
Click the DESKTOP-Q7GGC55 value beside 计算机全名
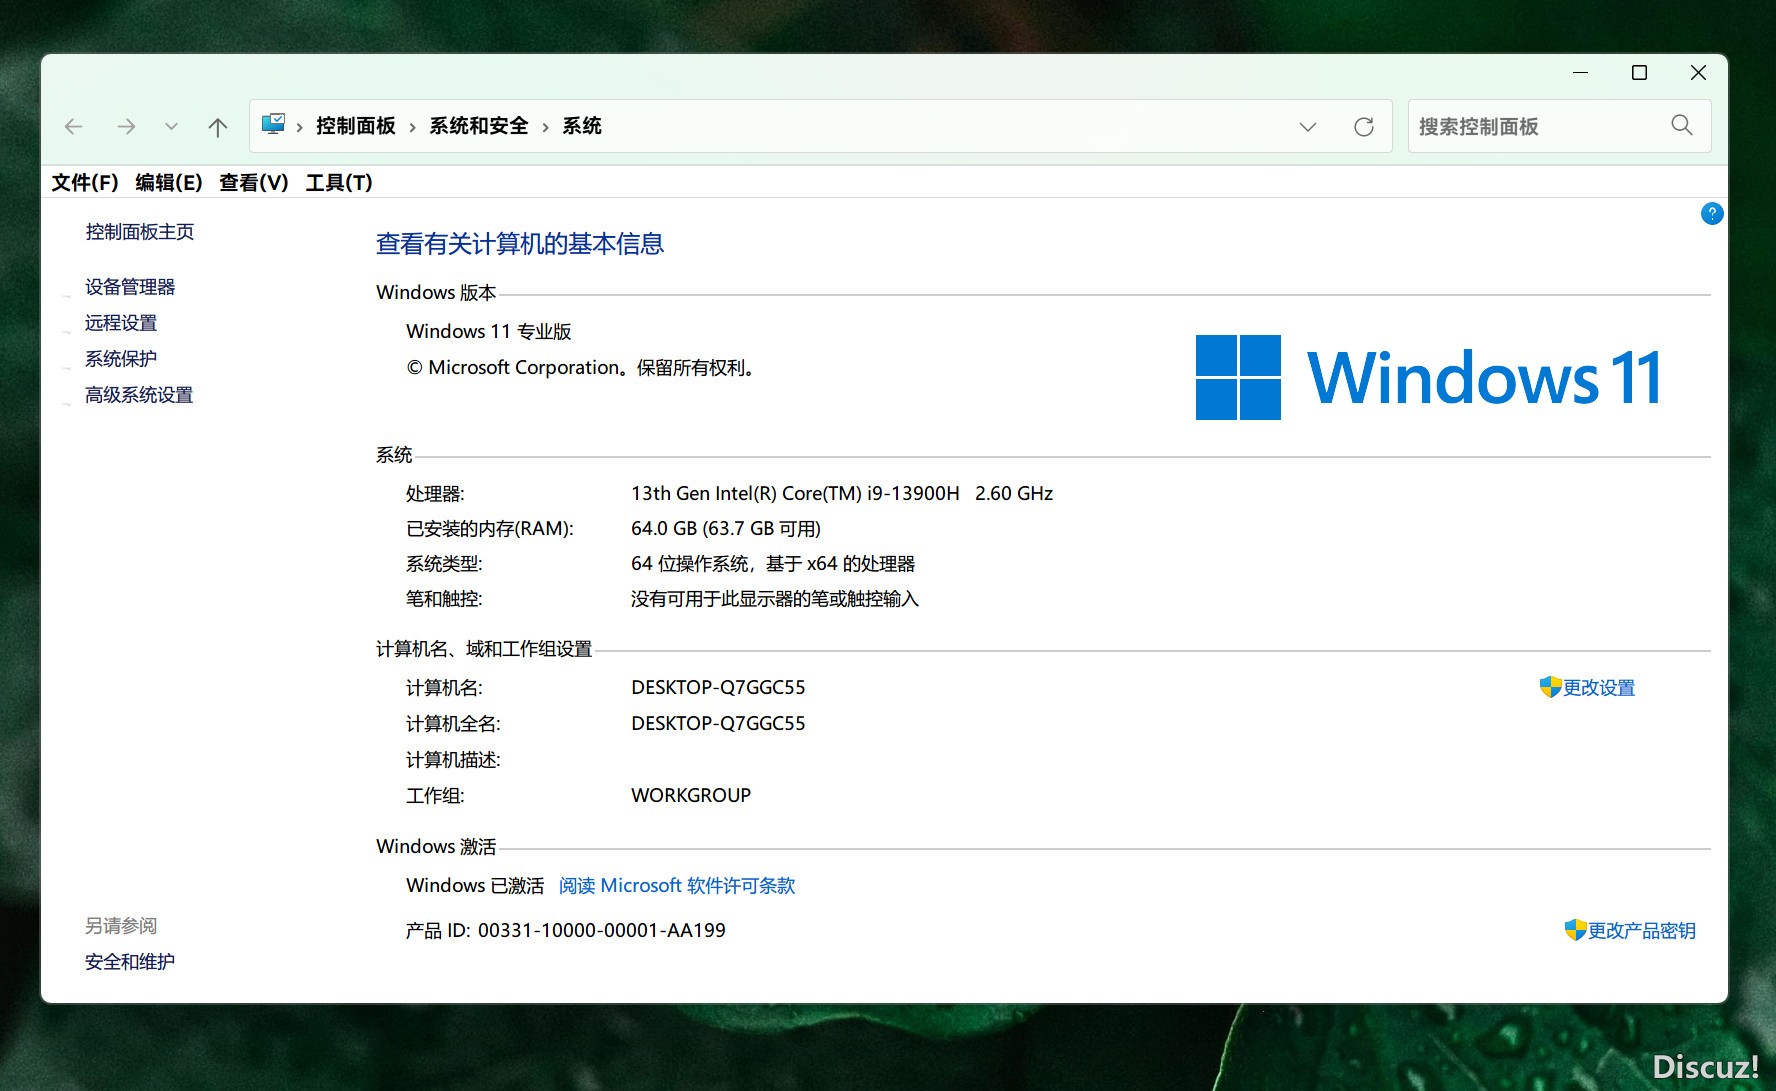[x=718, y=724]
